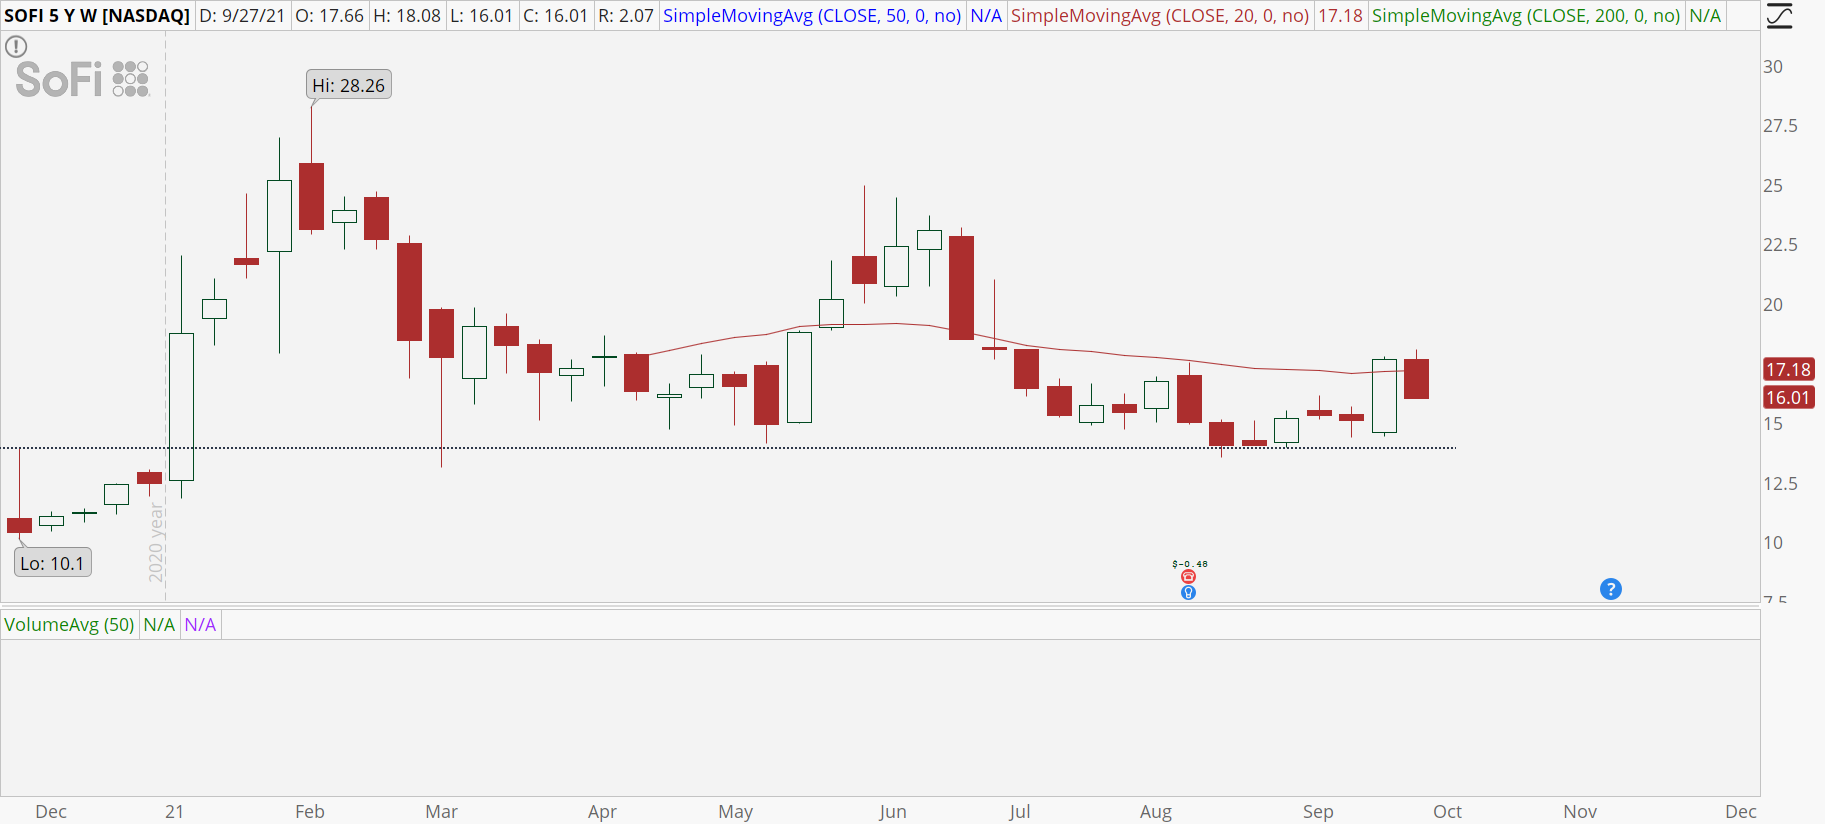Click the Aug label on time axis
Screen dimensions: 1825x824
pos(1156,812)
